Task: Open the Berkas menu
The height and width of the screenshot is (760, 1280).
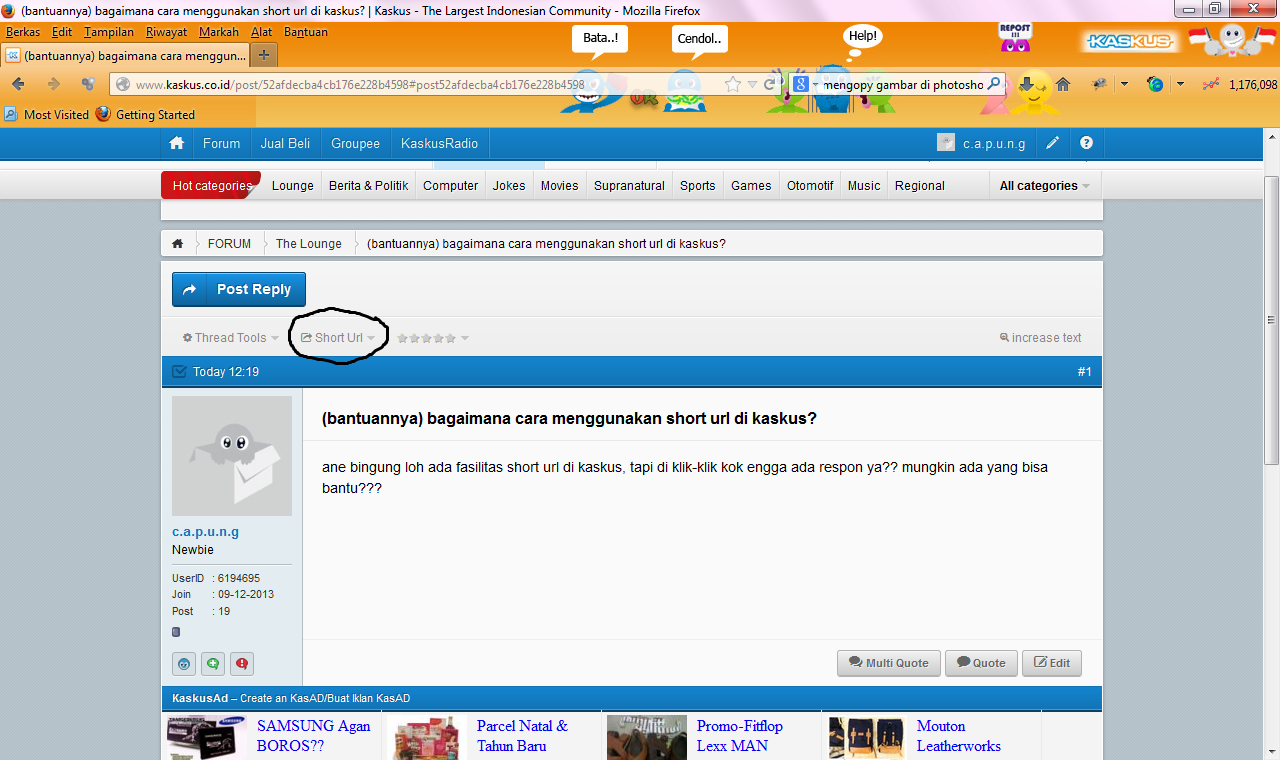Action: tap(23, 32)
